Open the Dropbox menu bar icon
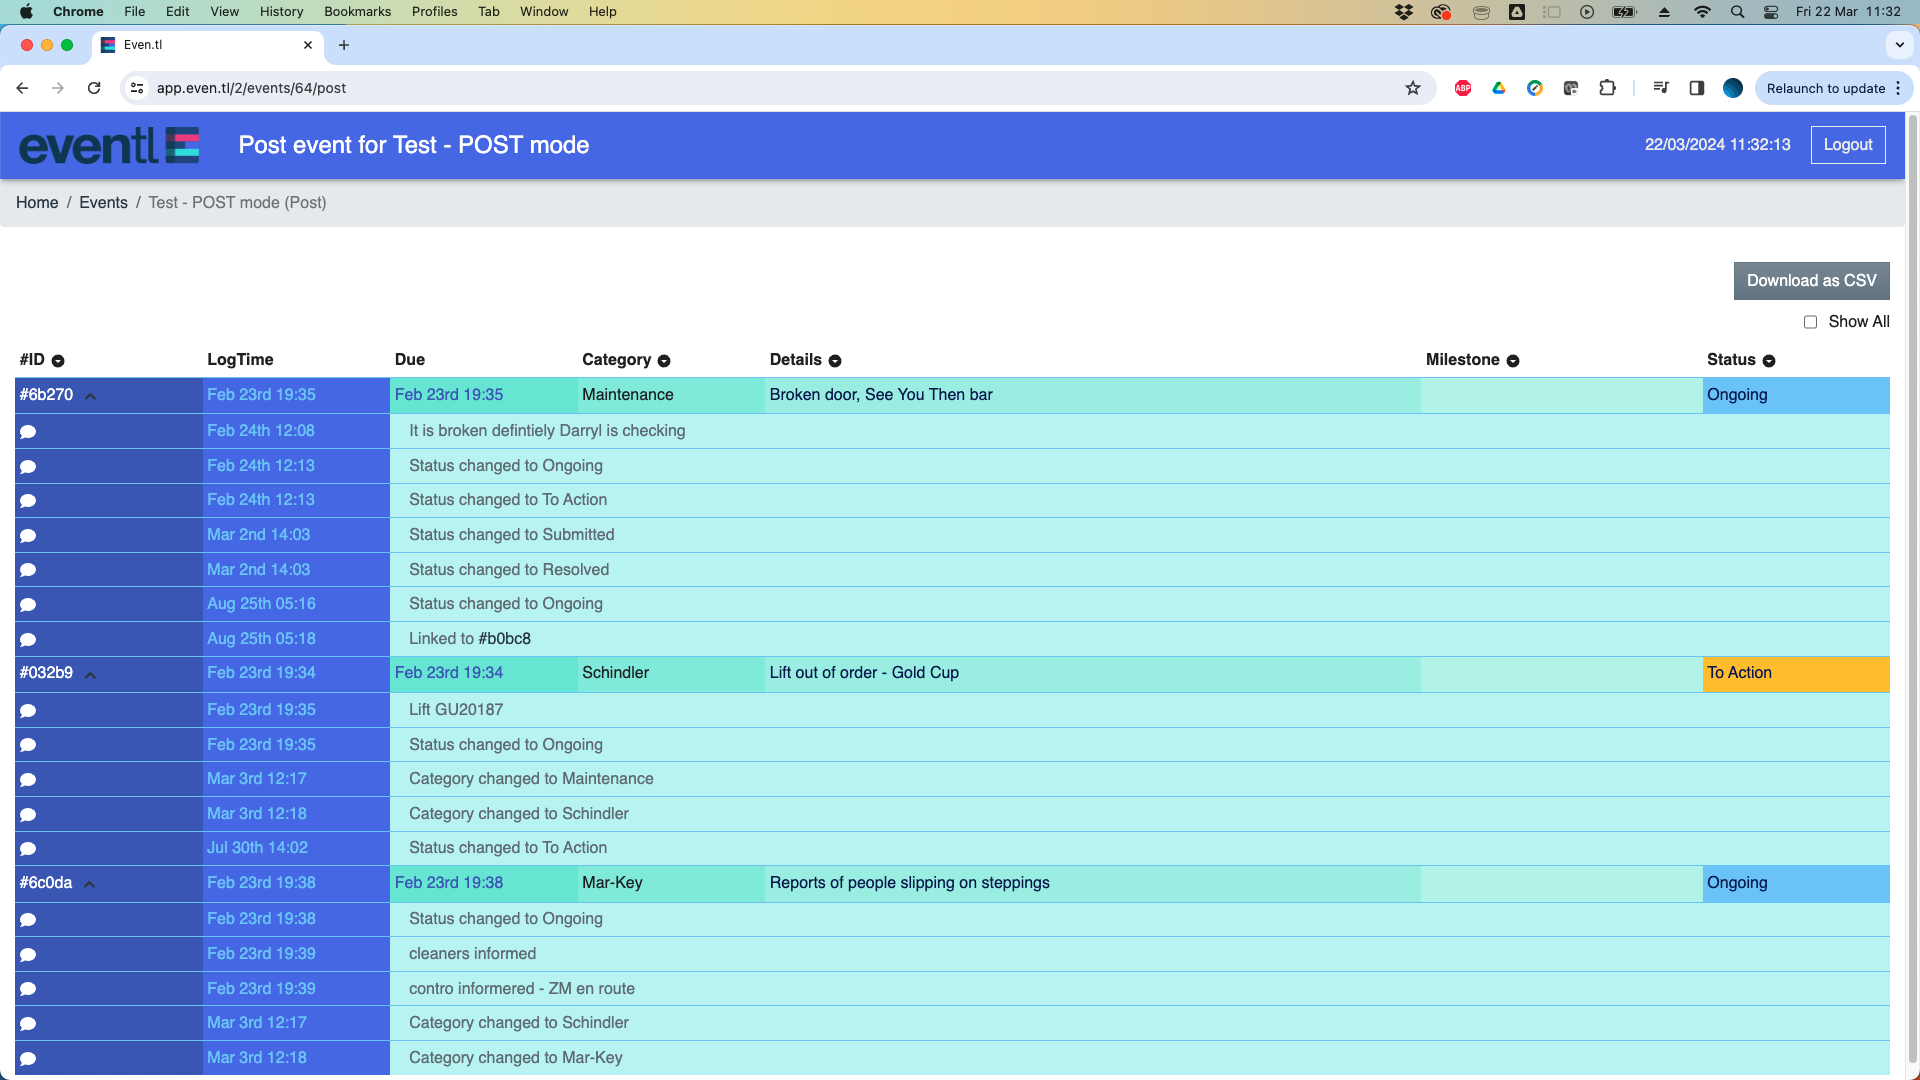Screen dimensions: 1920x1080 pyautogui.click(x=1404, y=12)
